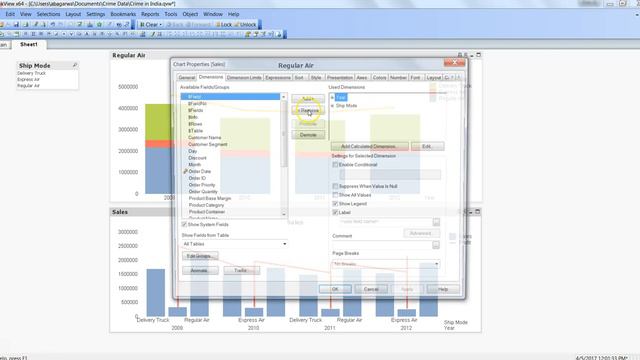
Task: Expand the Ship Mode dimension node
Action: coord(332,106)
